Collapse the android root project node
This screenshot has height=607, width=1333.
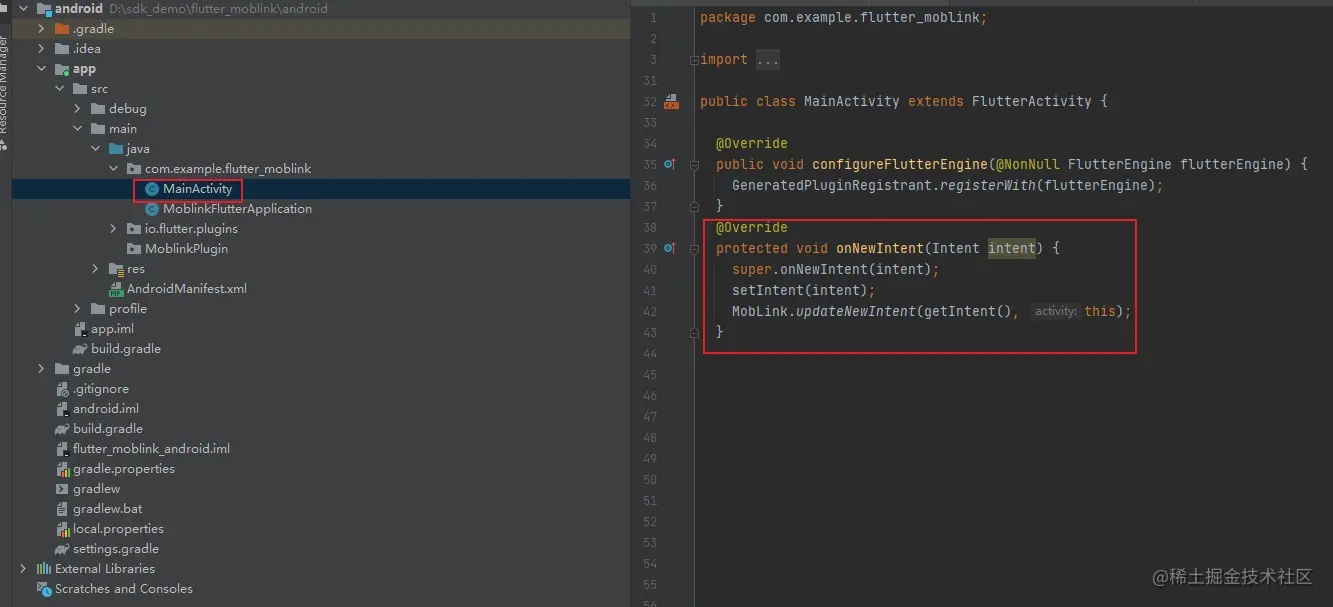tap(23, 9)
